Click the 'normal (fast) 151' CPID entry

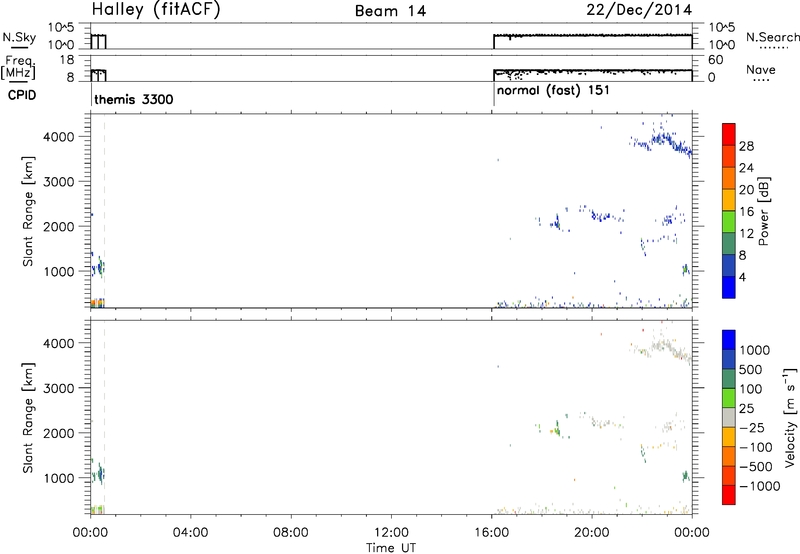(553, 91)
